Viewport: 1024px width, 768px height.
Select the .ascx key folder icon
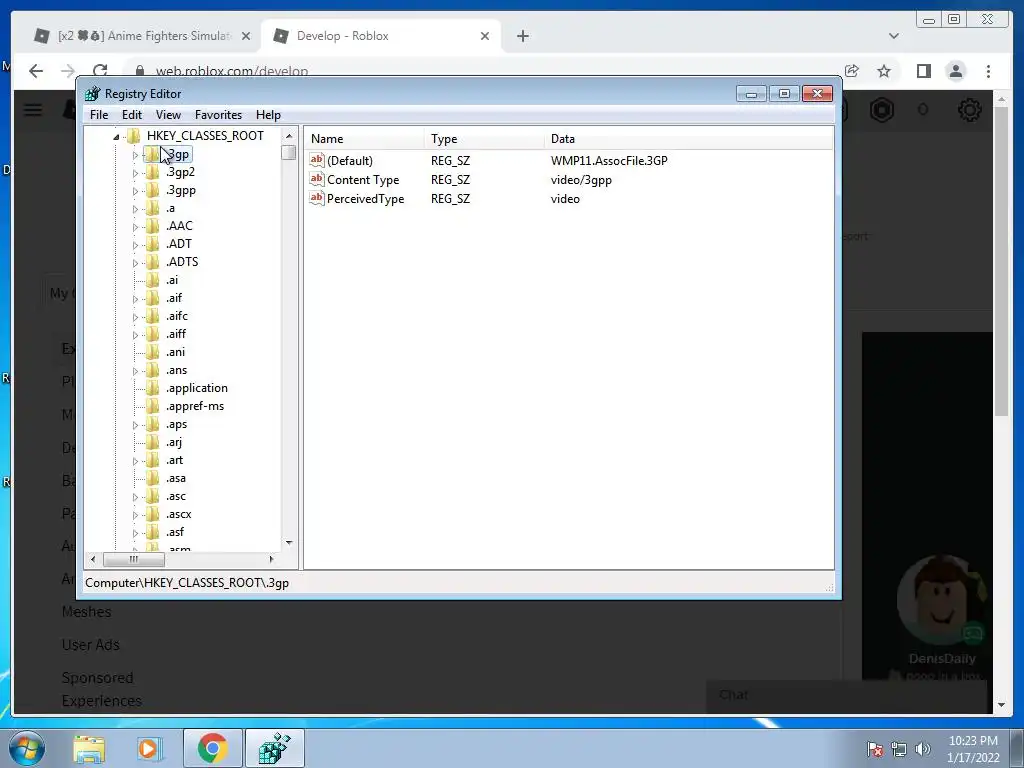point(153,514)
